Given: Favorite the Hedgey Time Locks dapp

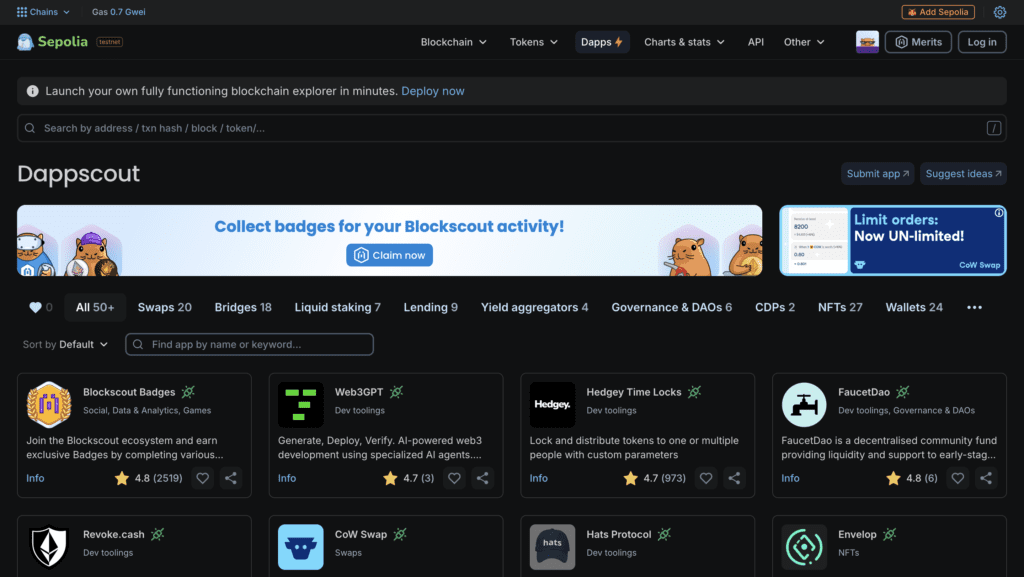Looking at the screenshot, I should pos(706,478).
